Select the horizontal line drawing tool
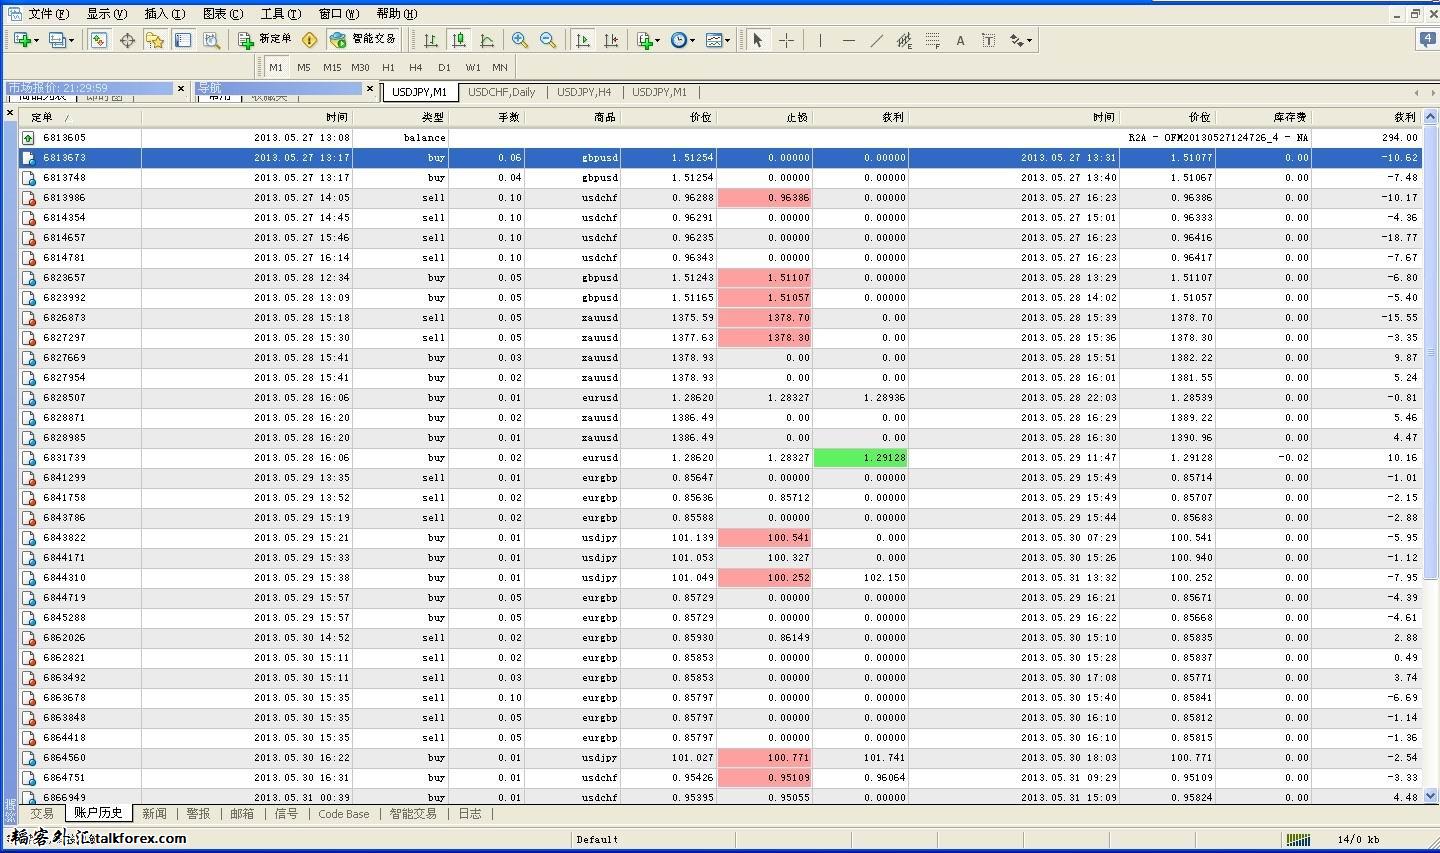Screen dimensions: 1440x853 848,40
